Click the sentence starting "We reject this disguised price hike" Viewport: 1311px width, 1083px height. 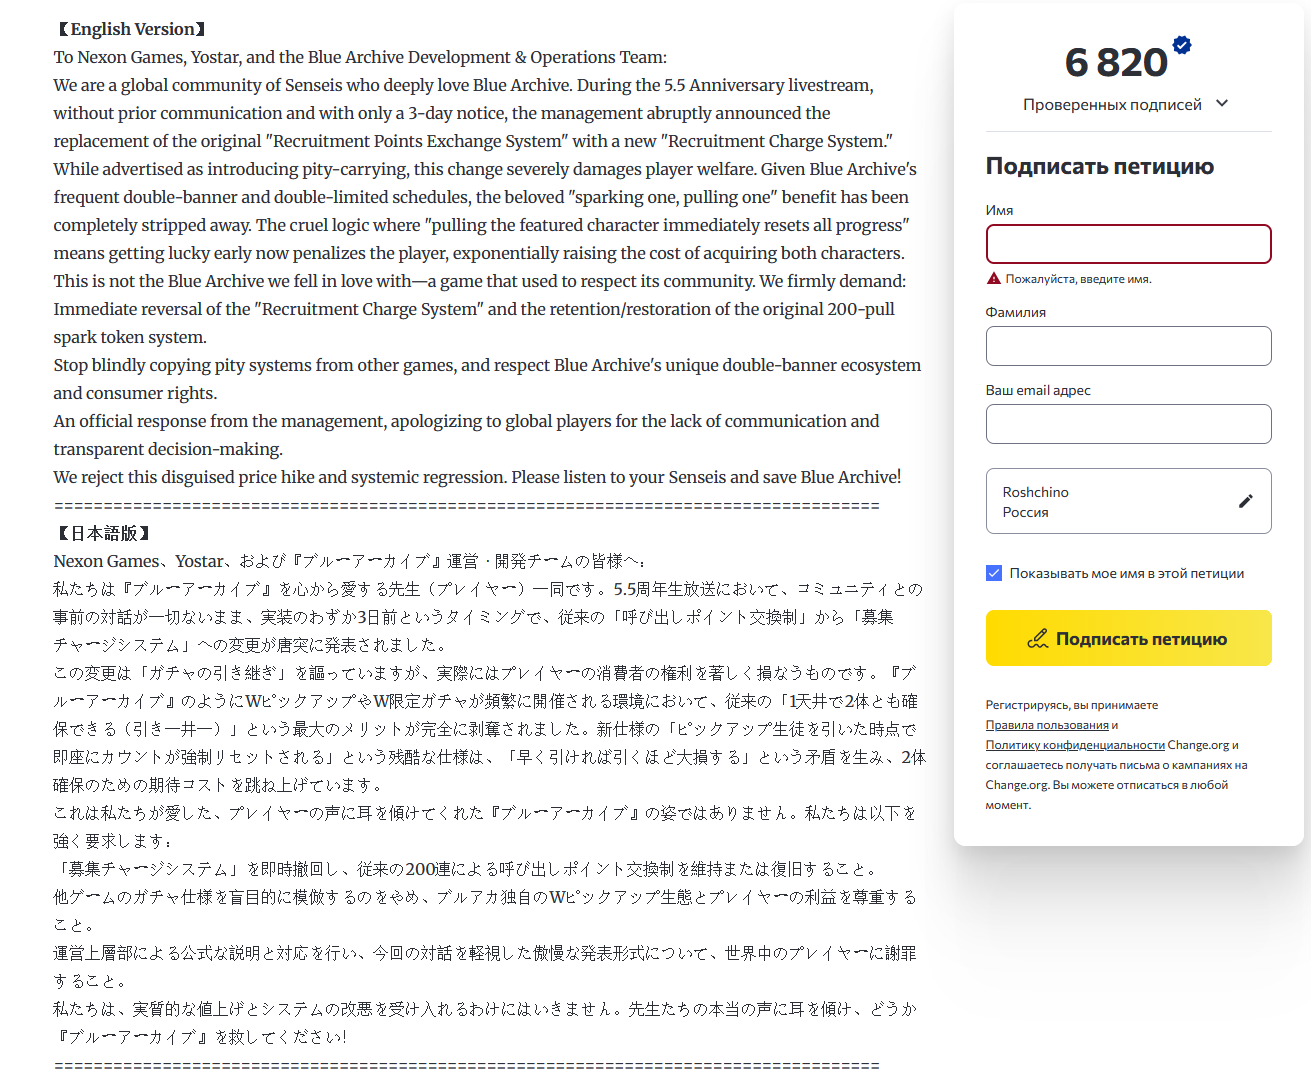[x=477, y=477]
